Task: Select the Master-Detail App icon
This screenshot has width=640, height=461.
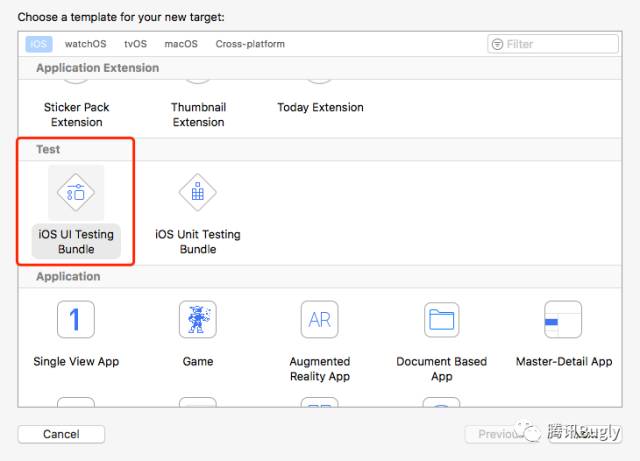Action: (x=563, y=319)
